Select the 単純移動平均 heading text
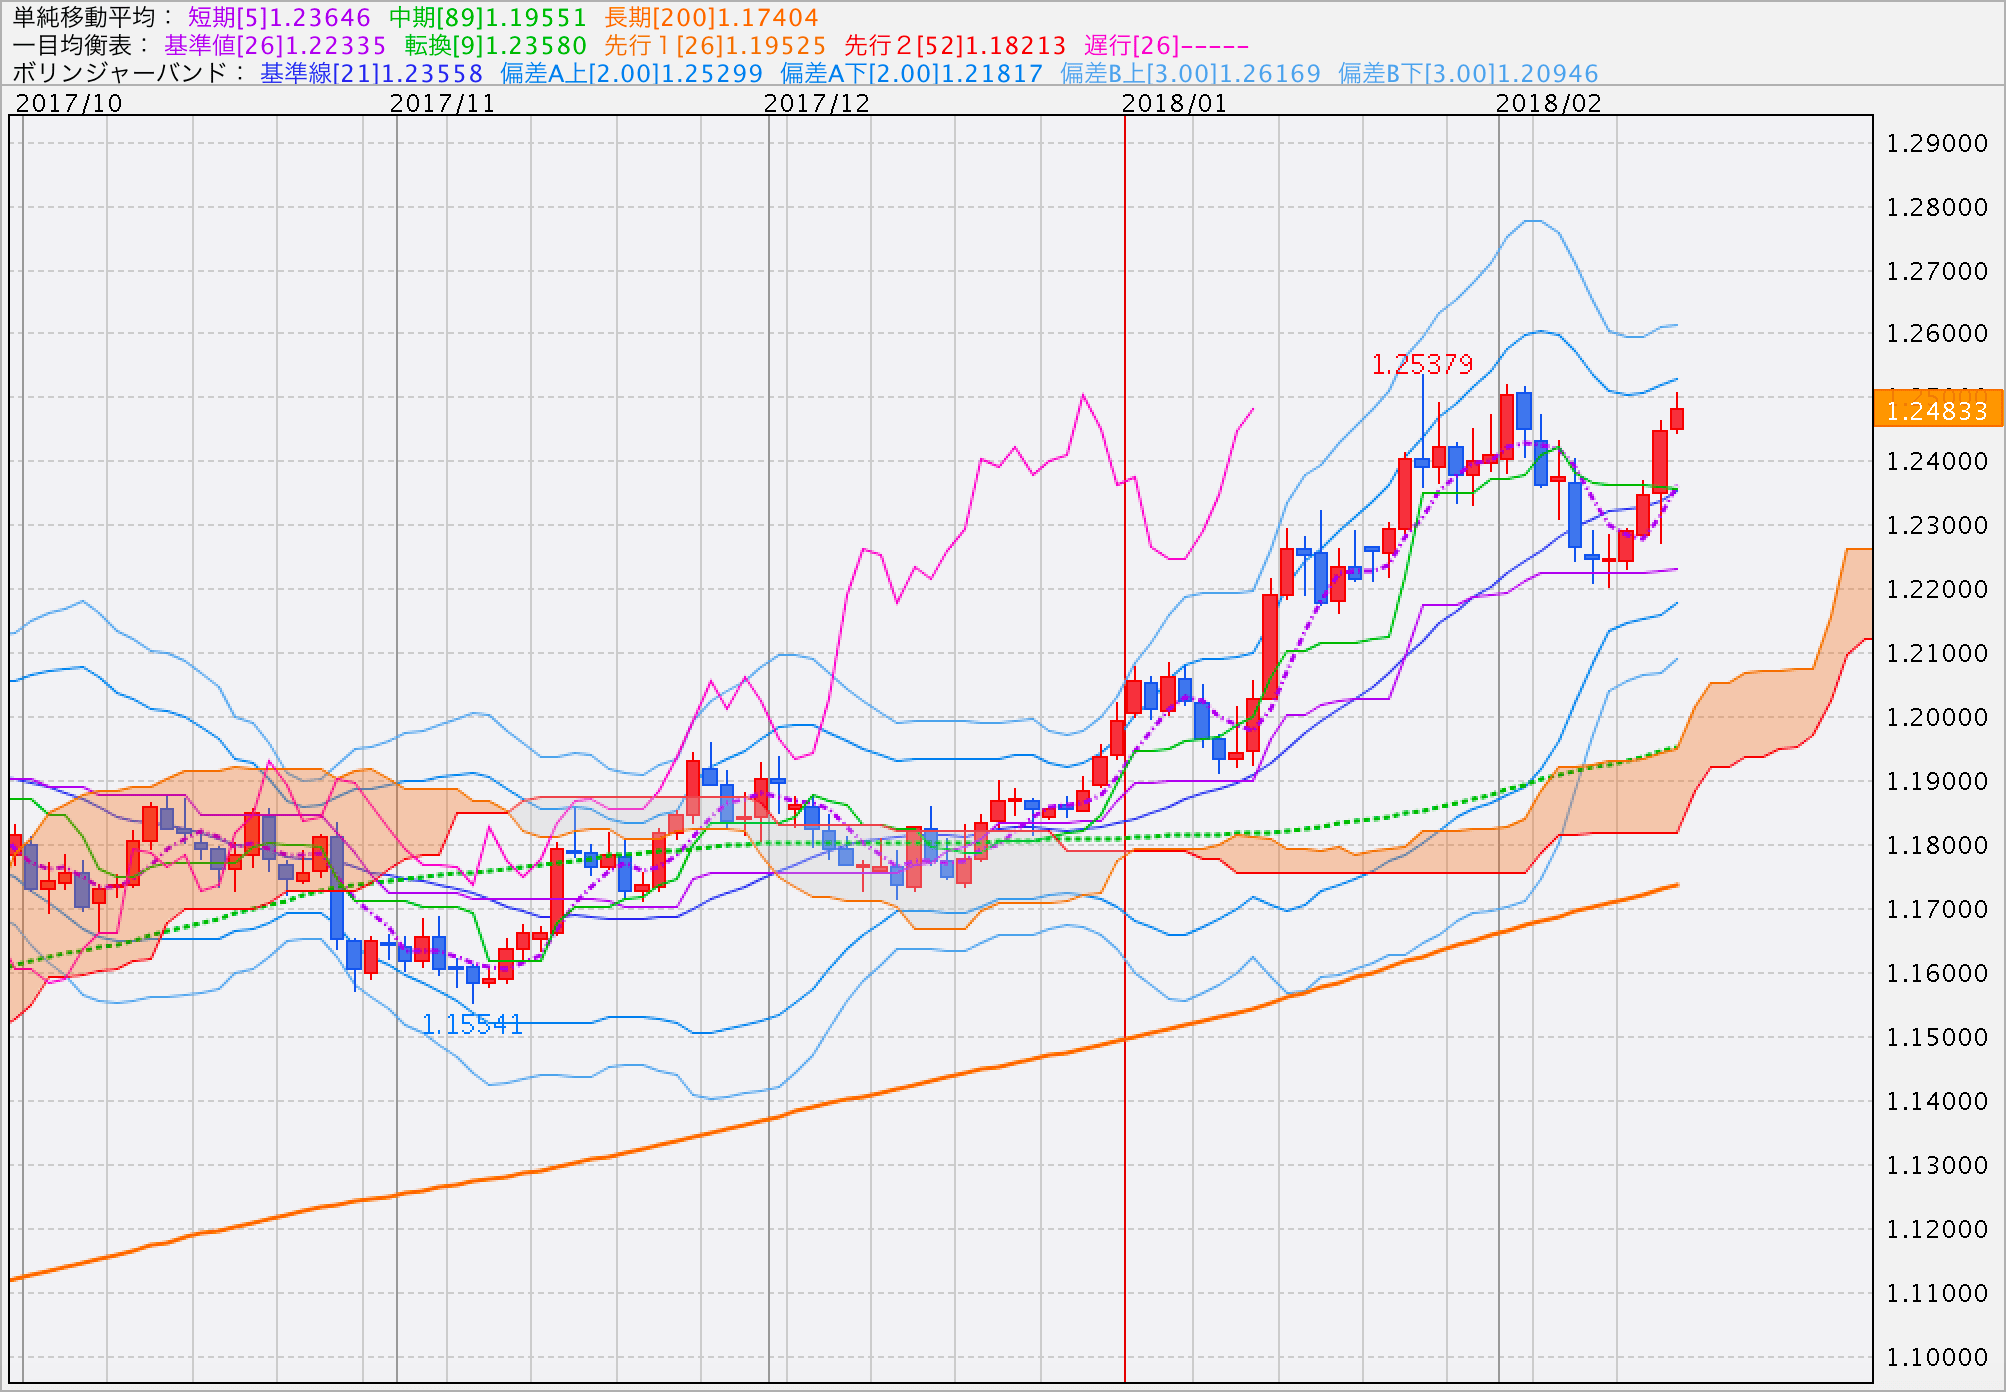 [84, 17]
